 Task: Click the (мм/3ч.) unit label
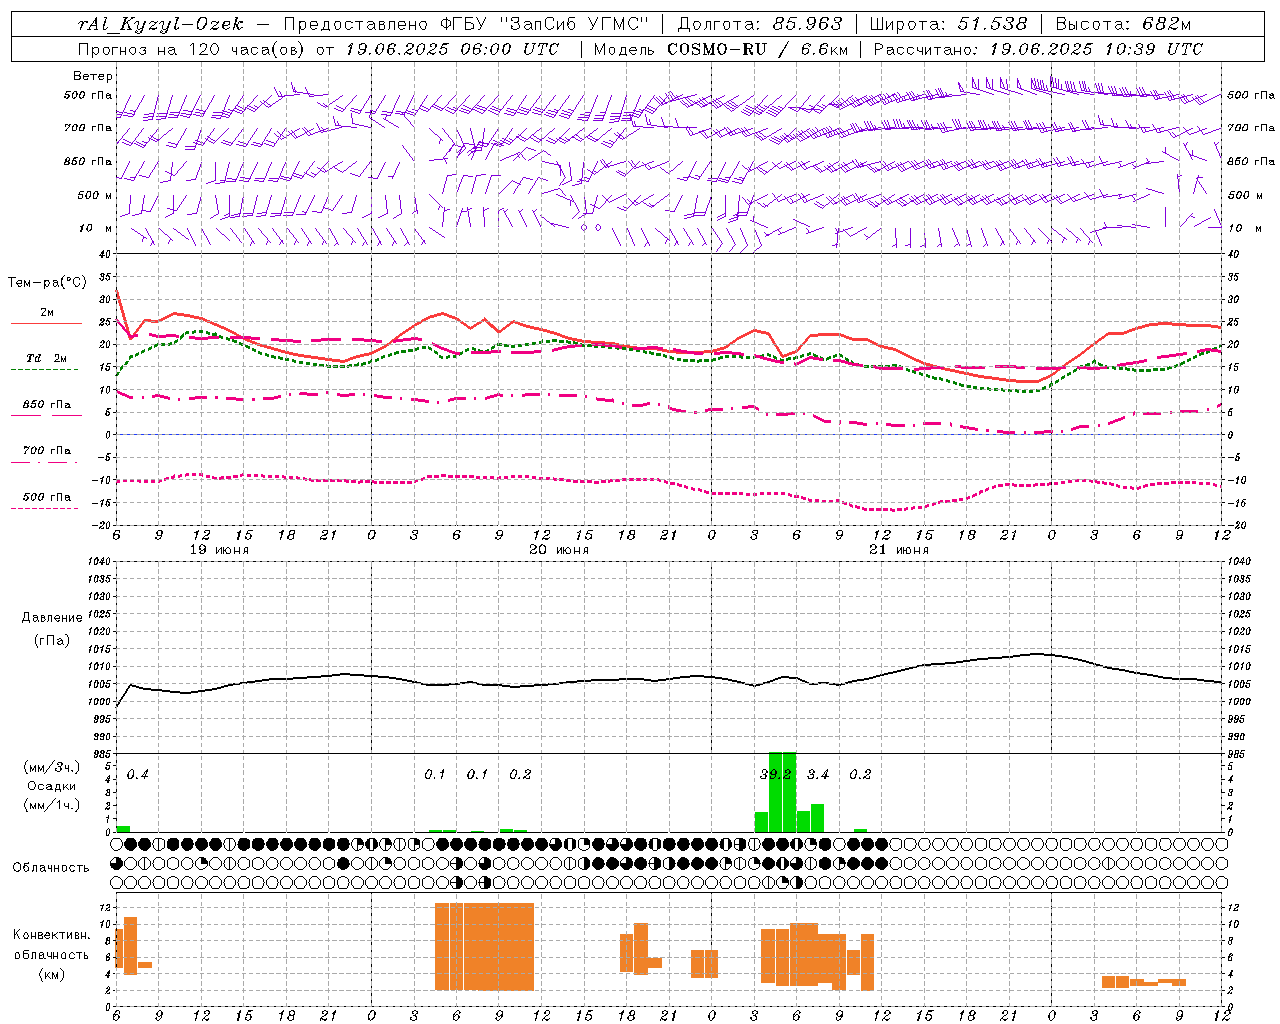pyautogui.click(x=52, y=767)
